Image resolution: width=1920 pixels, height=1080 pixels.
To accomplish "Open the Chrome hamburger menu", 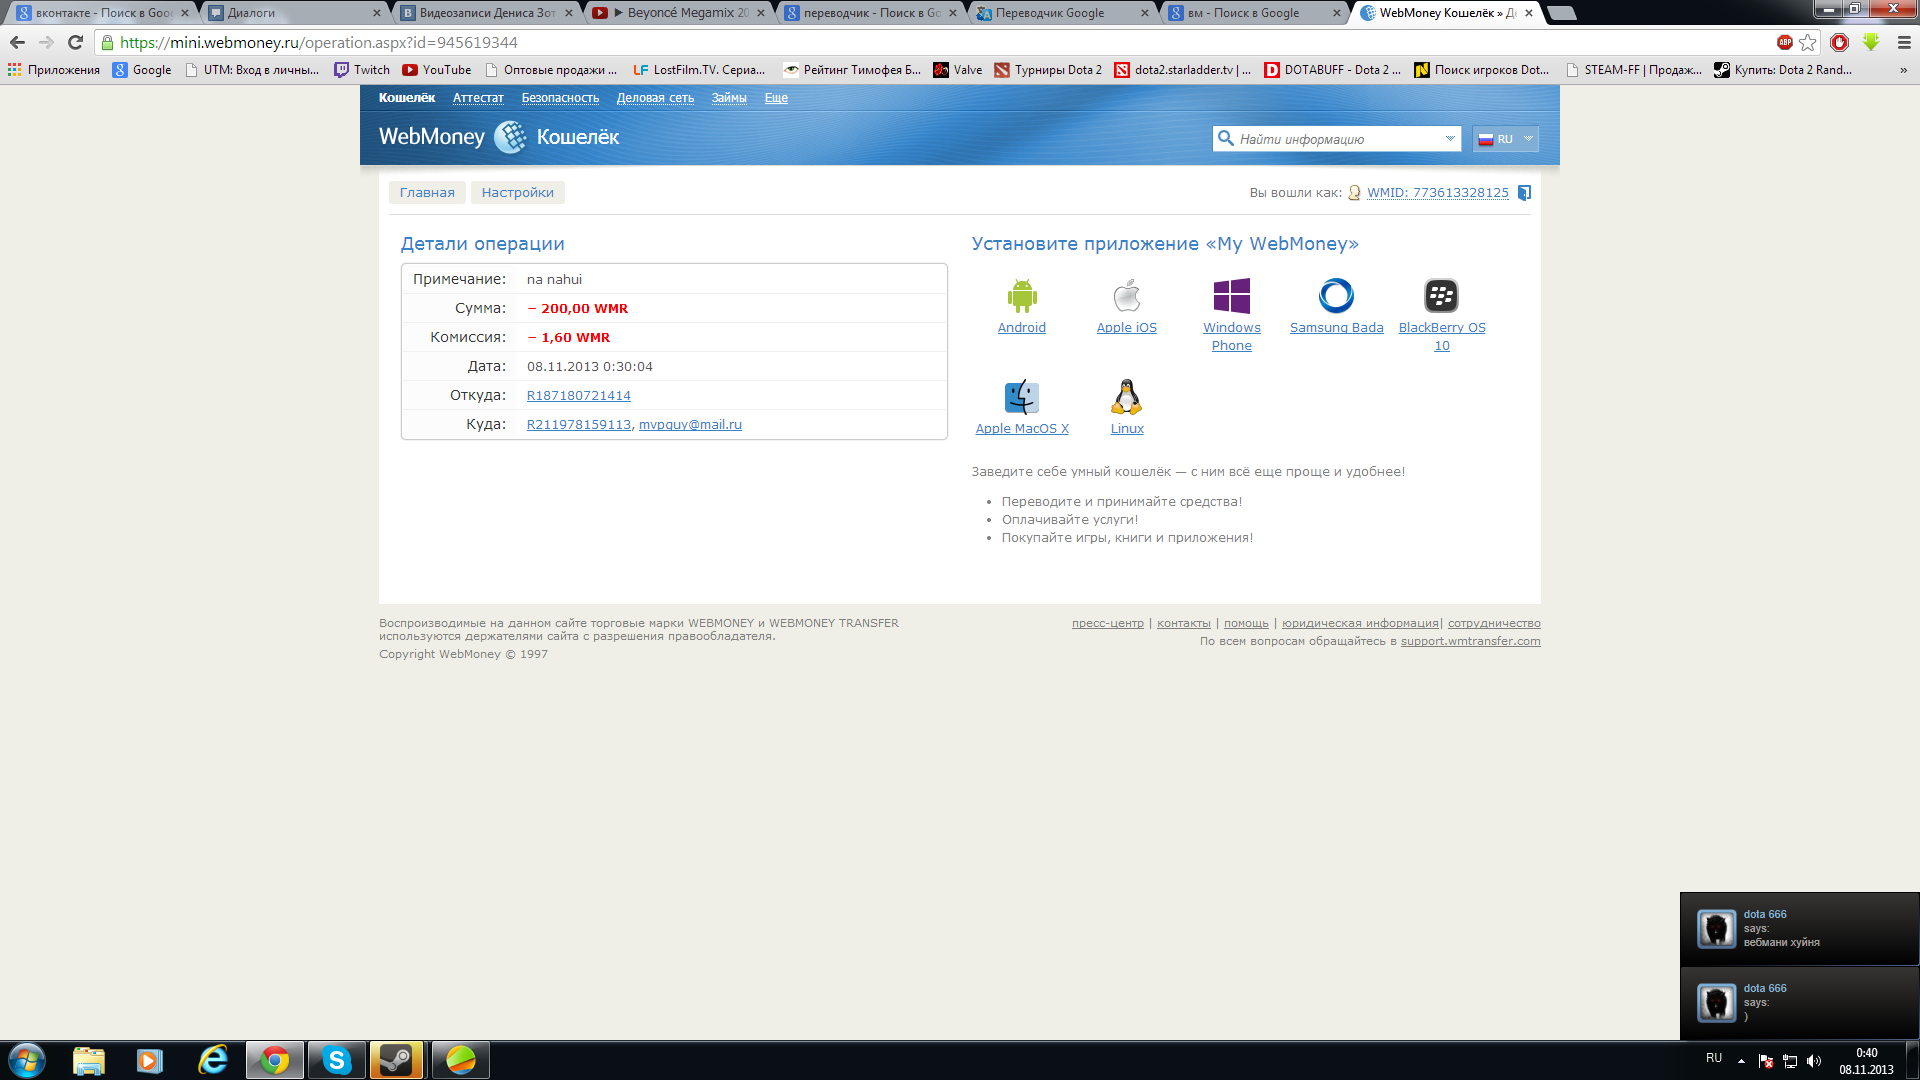I will pyautogui.click(x=1904, y=42).
